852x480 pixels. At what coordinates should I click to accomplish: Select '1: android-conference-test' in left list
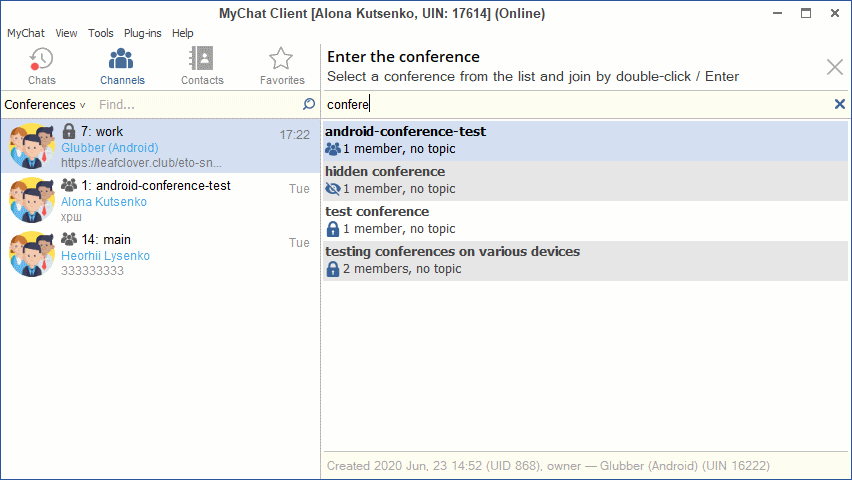point(161,200)
